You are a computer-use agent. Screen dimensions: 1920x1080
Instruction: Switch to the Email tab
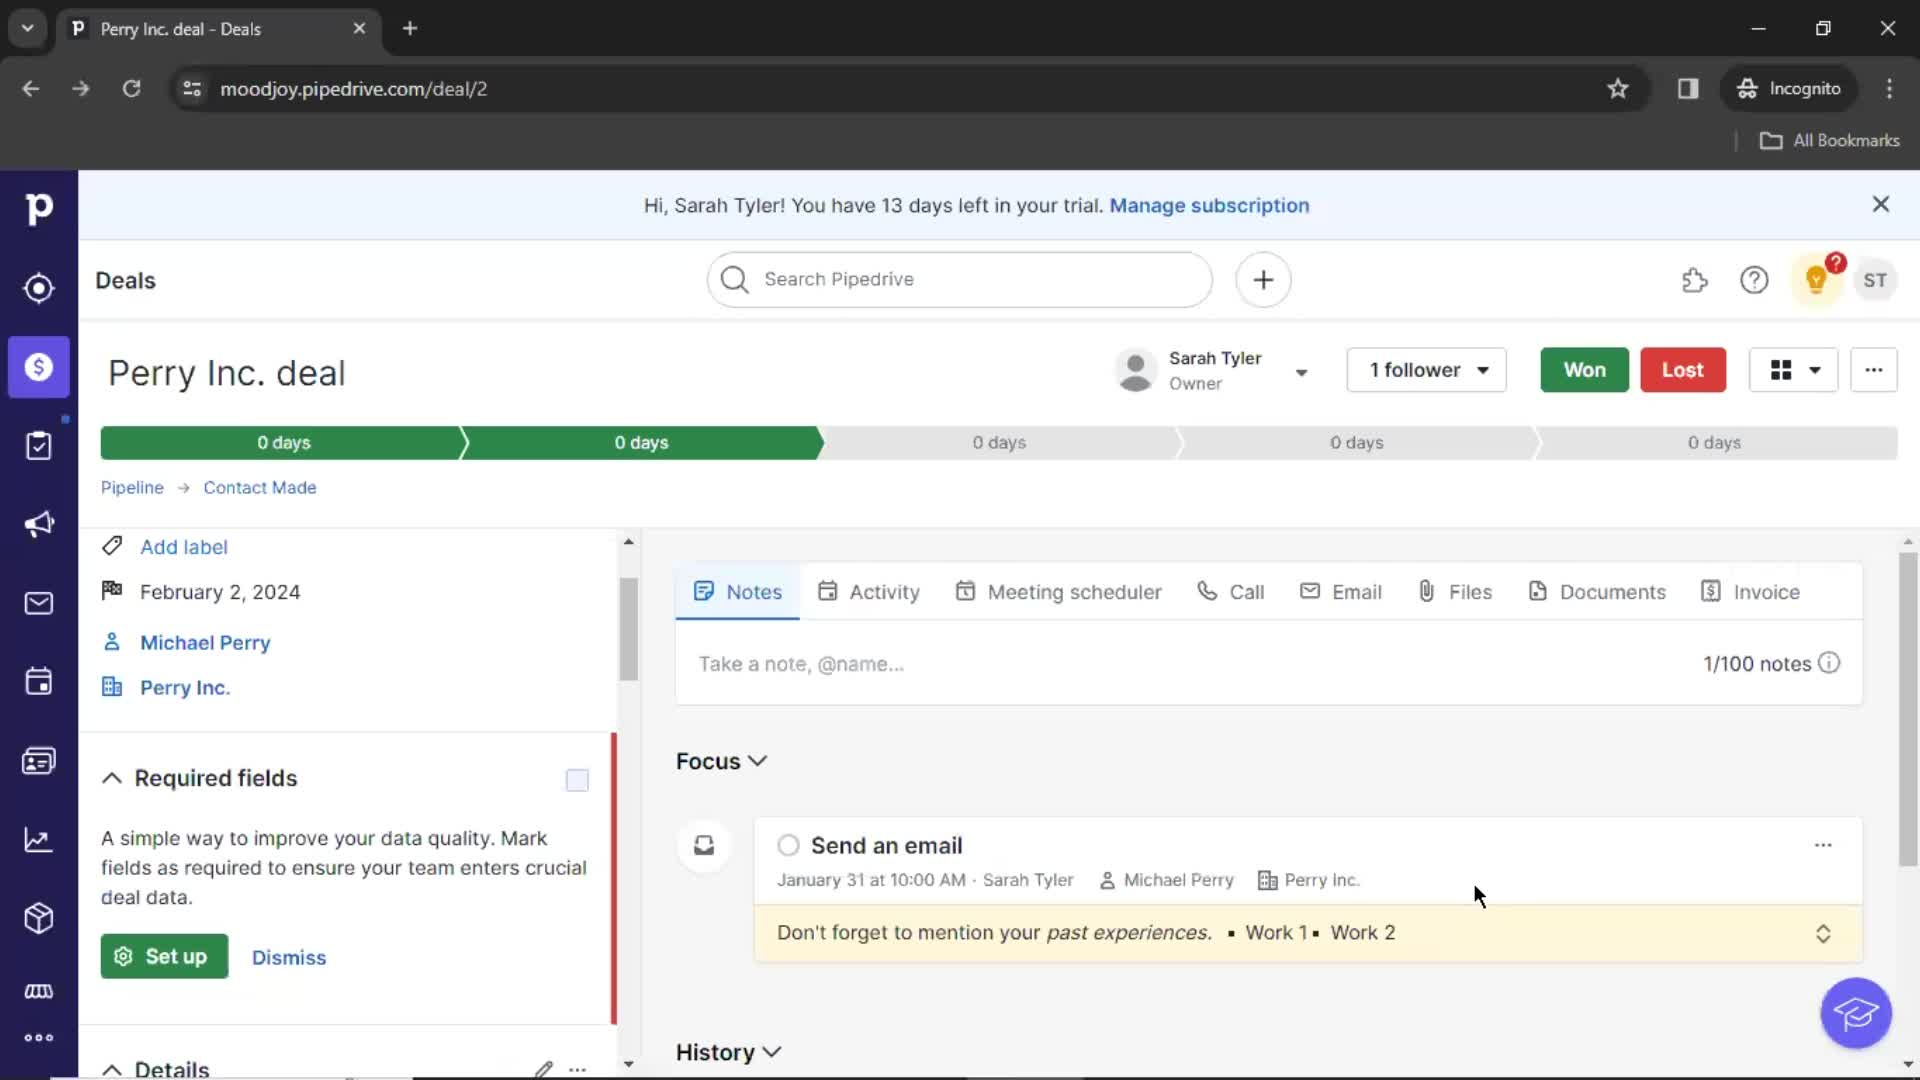tap(1341, 592)
